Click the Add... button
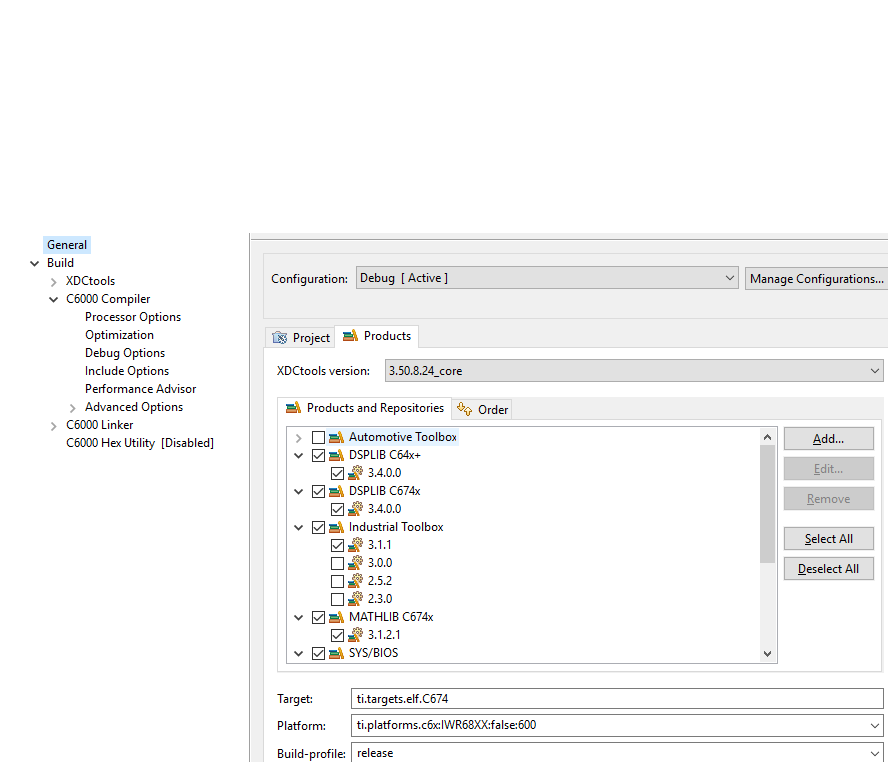Screen dimensions: 888x766 (x=829, y=439)
